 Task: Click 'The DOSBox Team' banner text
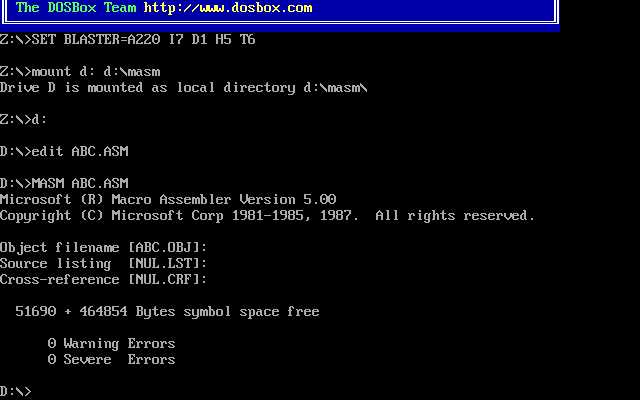pyautogui.click(x=76, y=7)
